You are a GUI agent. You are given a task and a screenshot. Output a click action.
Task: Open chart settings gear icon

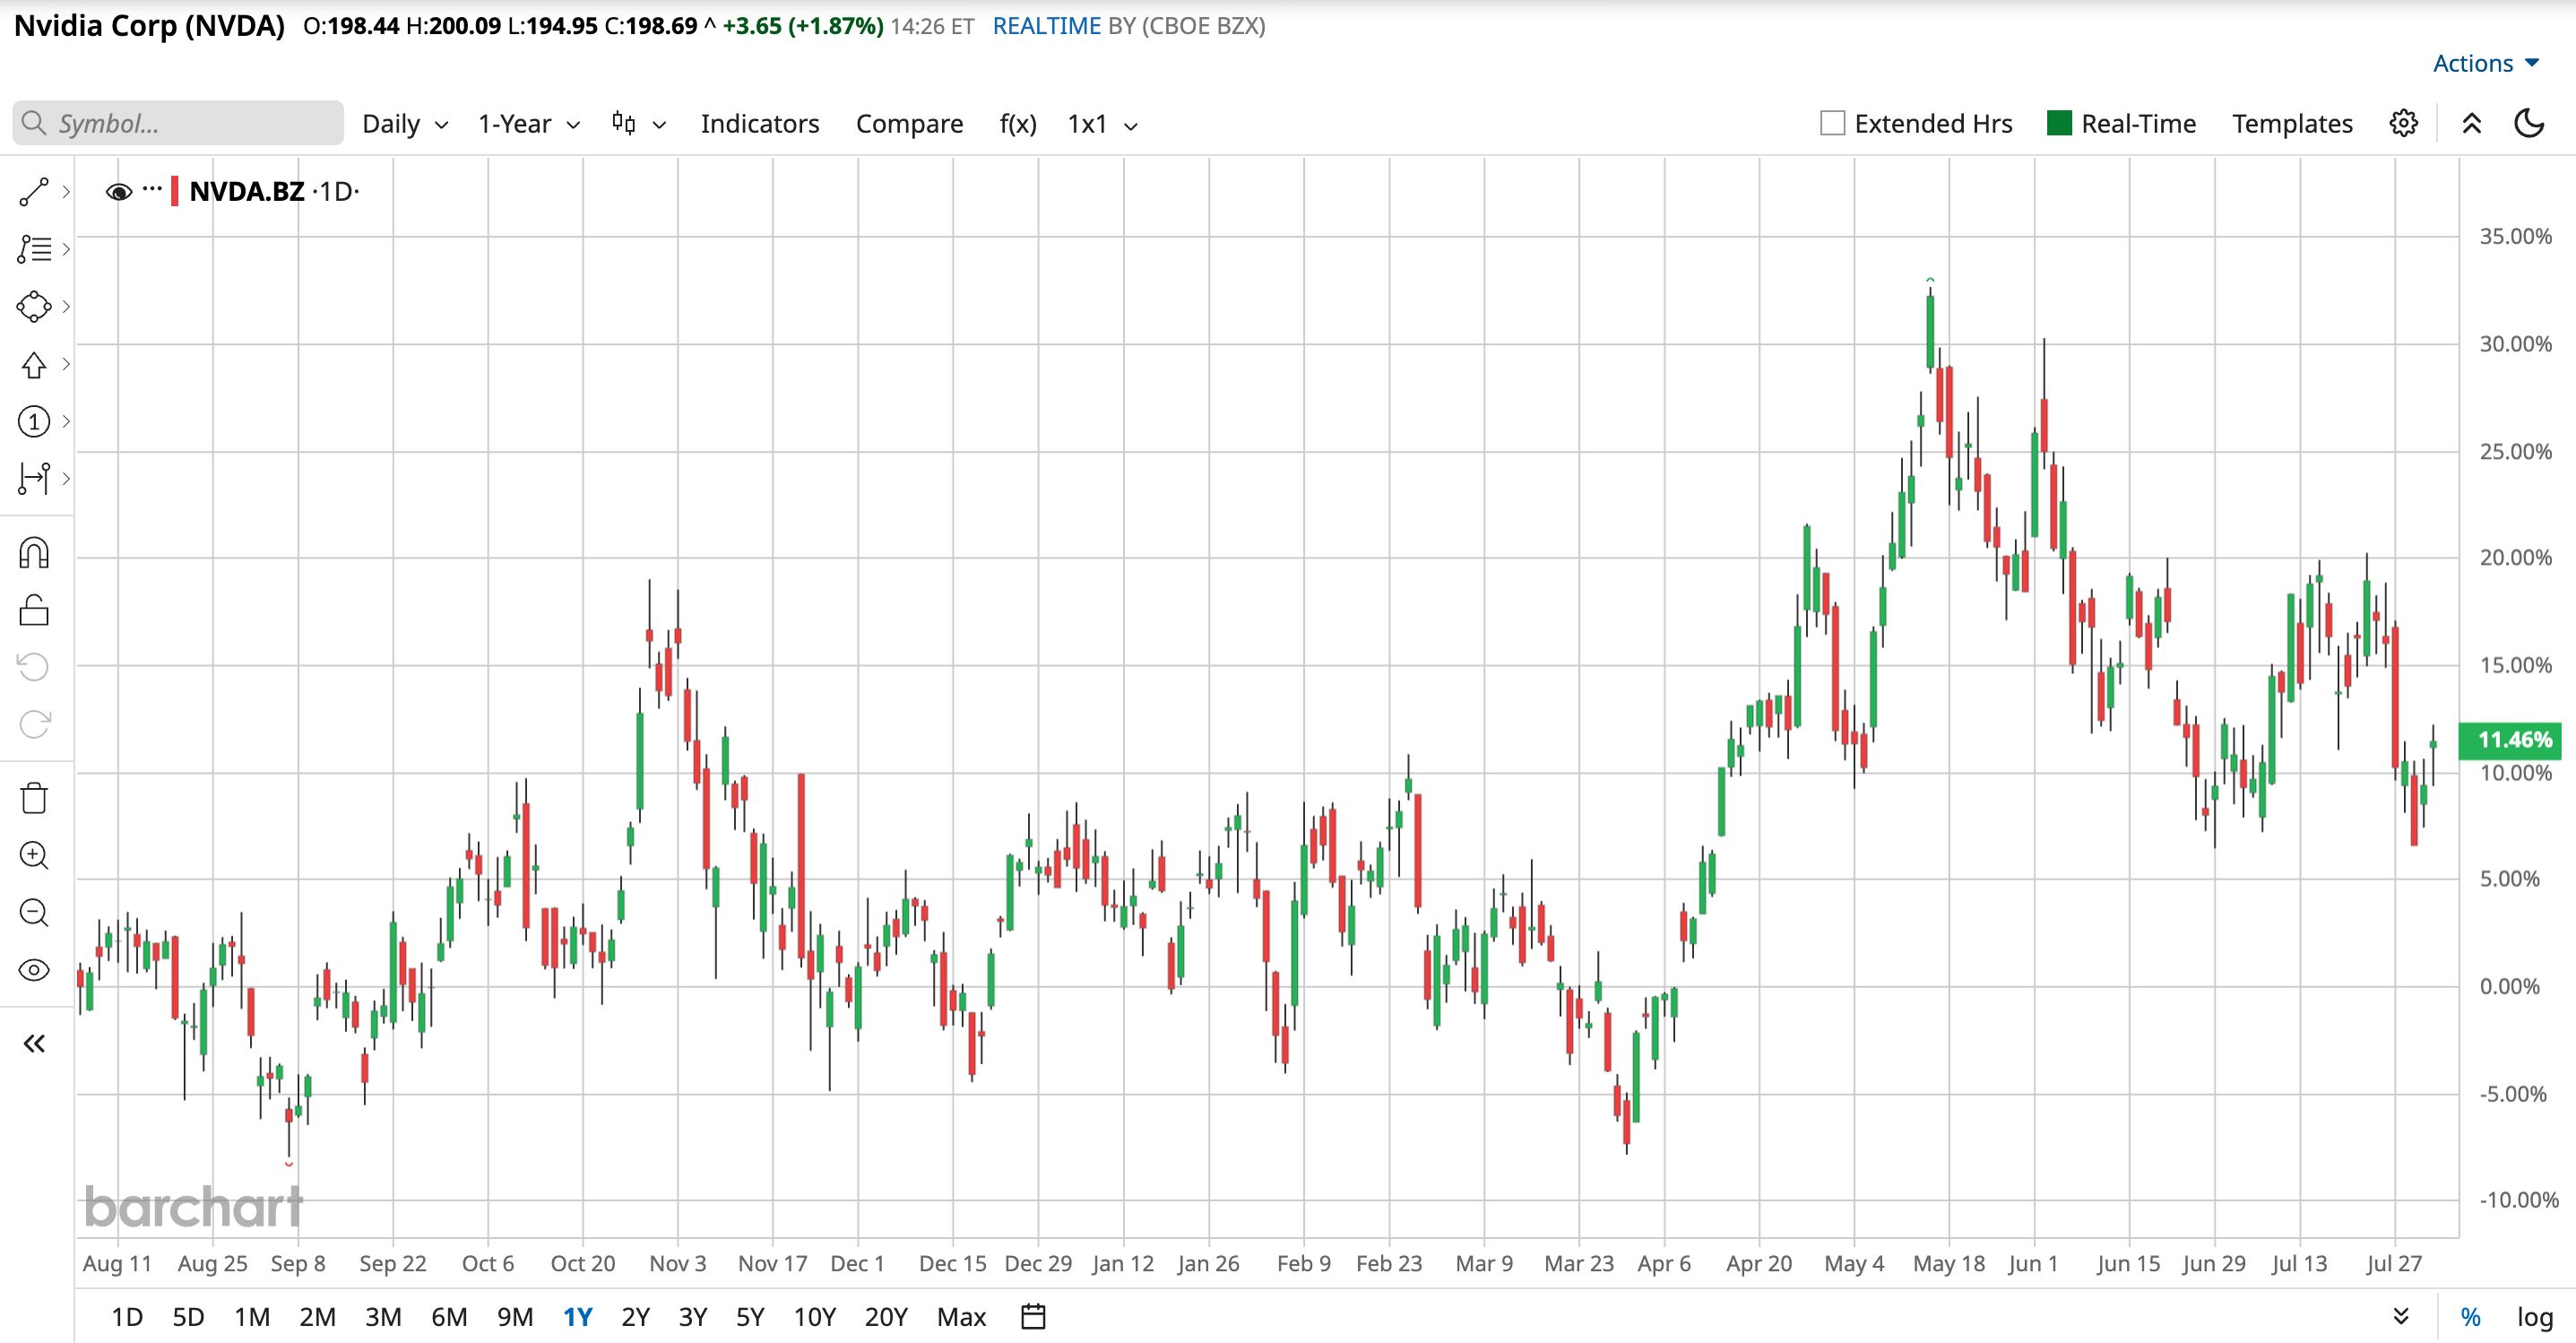(x=2404, y=123)
